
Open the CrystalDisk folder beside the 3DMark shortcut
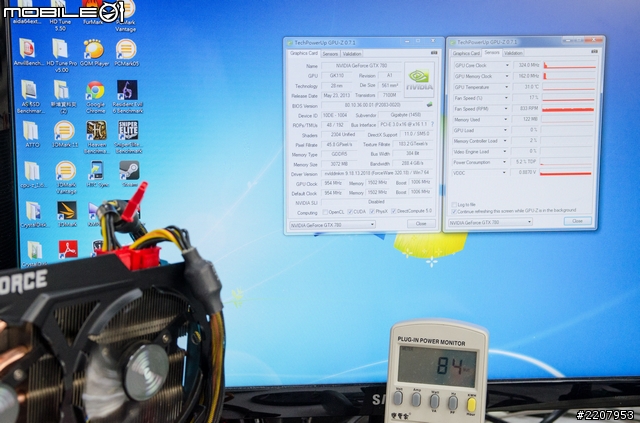pyautogui.click(x=34, y=214)
